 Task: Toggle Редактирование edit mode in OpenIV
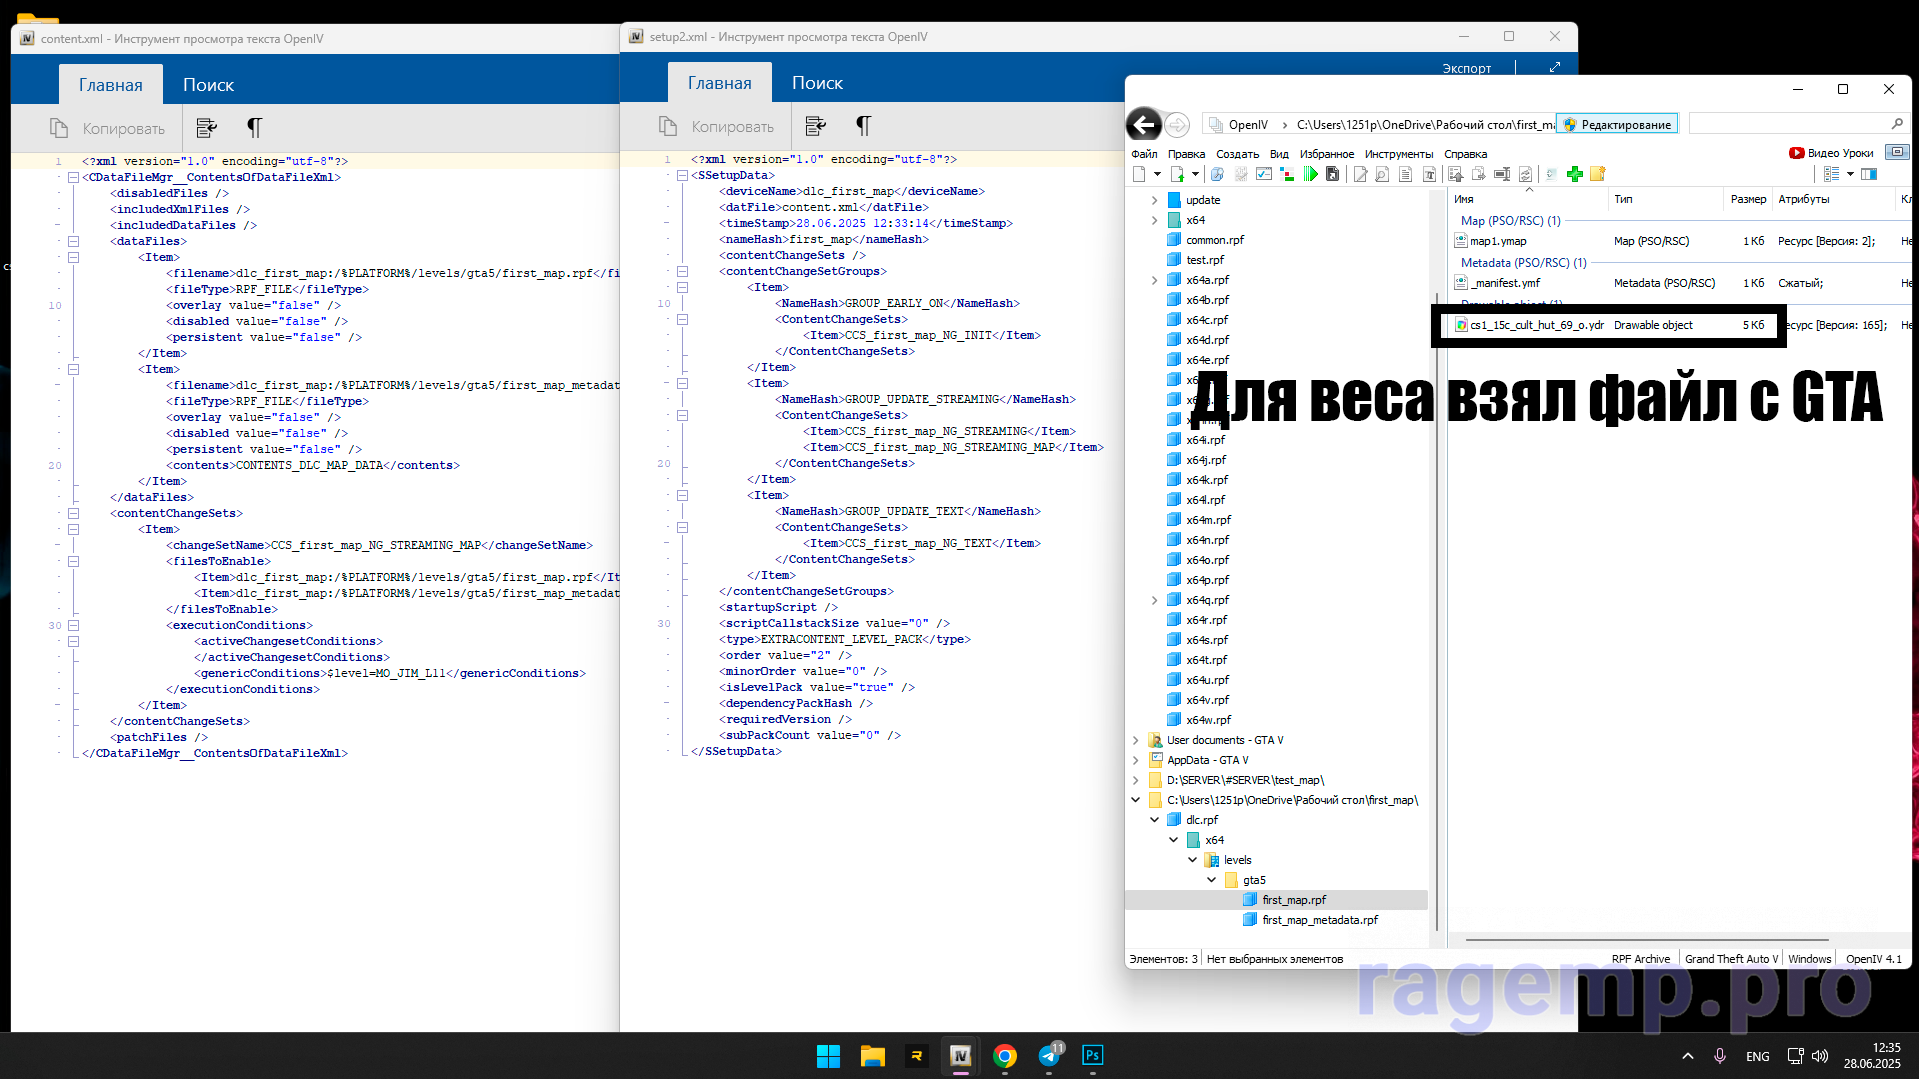pyautogui.click(x=1617, y=124)
